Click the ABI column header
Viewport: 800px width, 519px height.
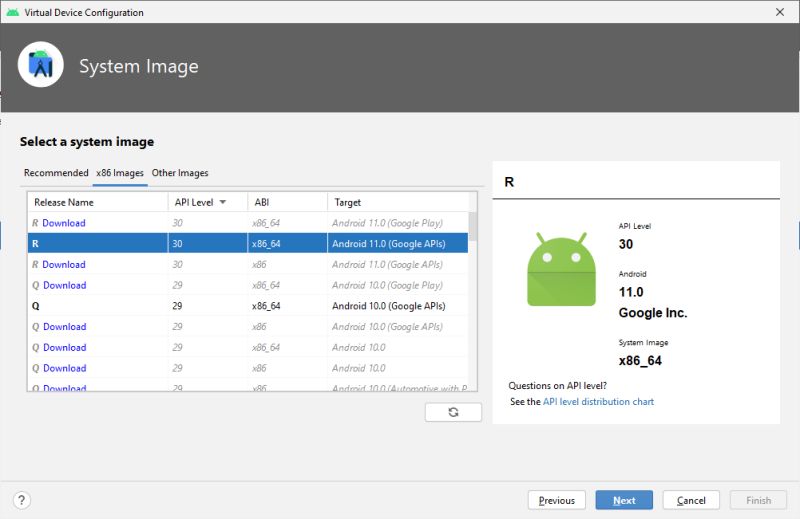[x=287, y=202]
